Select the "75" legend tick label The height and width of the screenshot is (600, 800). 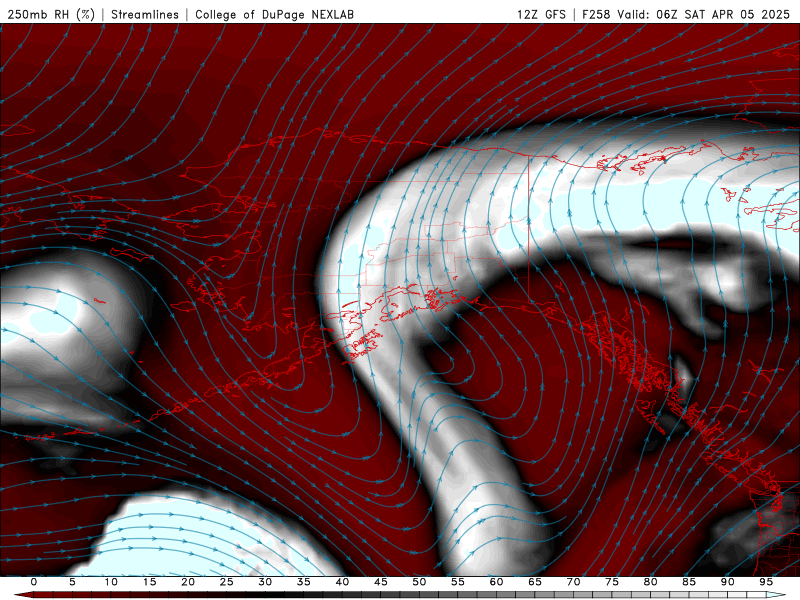(612, 582)
